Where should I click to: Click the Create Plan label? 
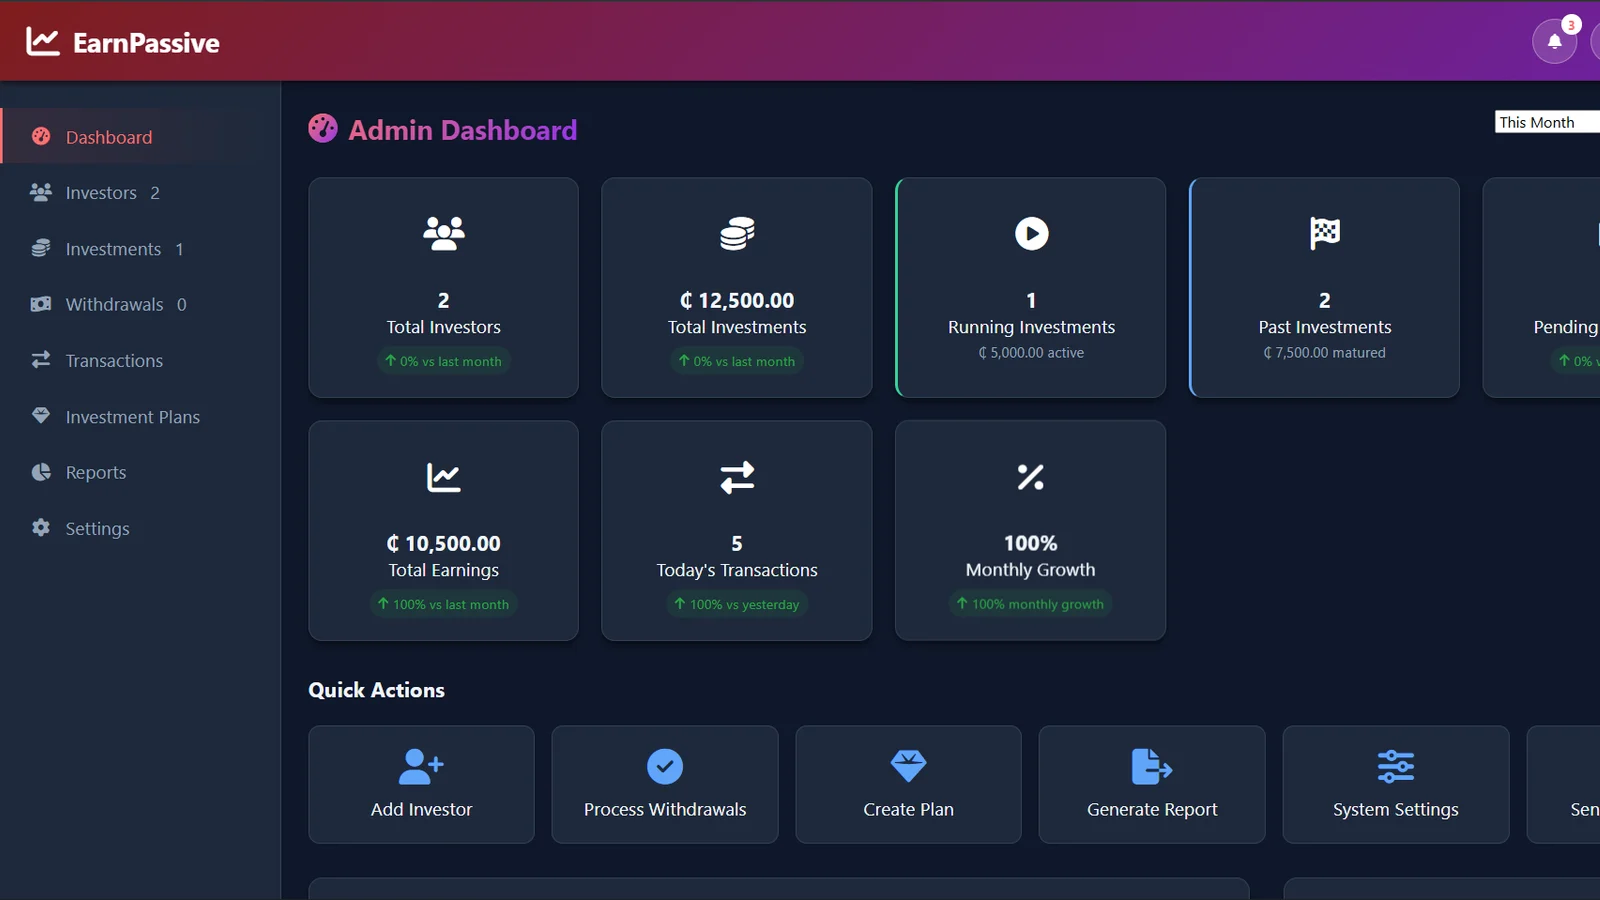[x=909, y=809]
